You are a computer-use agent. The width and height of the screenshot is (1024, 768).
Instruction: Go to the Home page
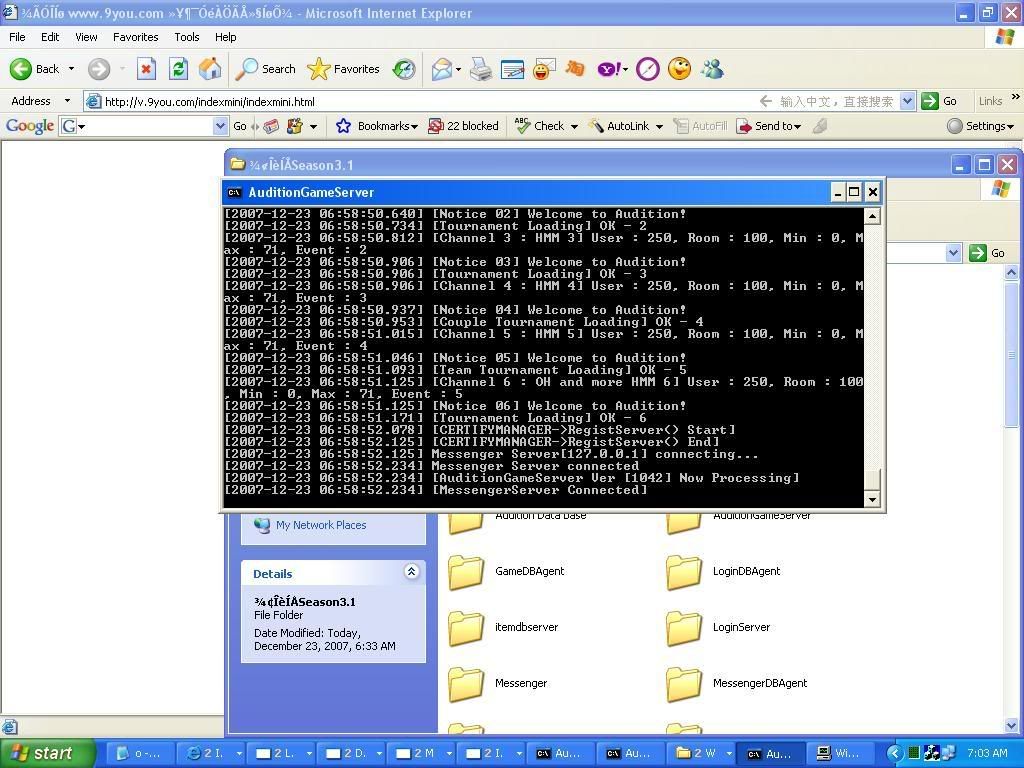[x=210, y=69]
